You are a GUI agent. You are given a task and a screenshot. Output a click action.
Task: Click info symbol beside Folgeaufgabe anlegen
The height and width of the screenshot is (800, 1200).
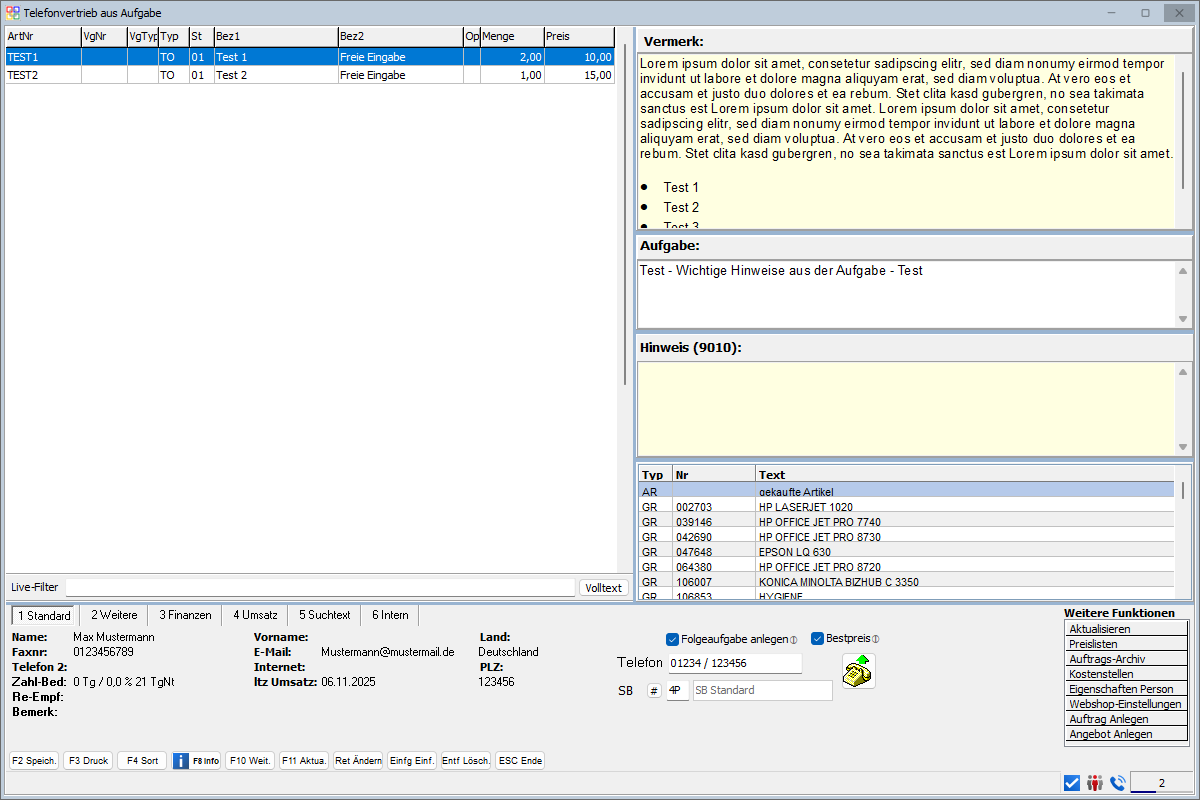pos(793,640)
